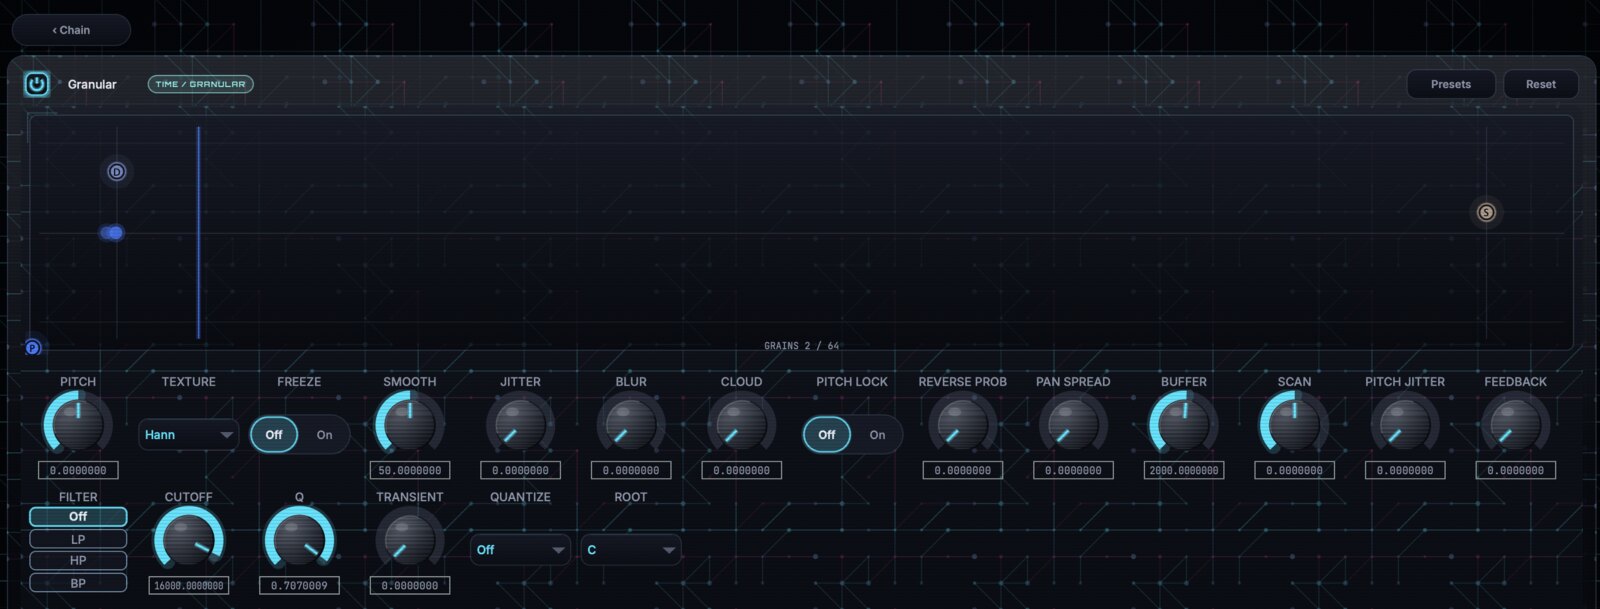This screenshot has width=1600, height=609.
Task: Click the Transient value field
Action: point(410,585)
